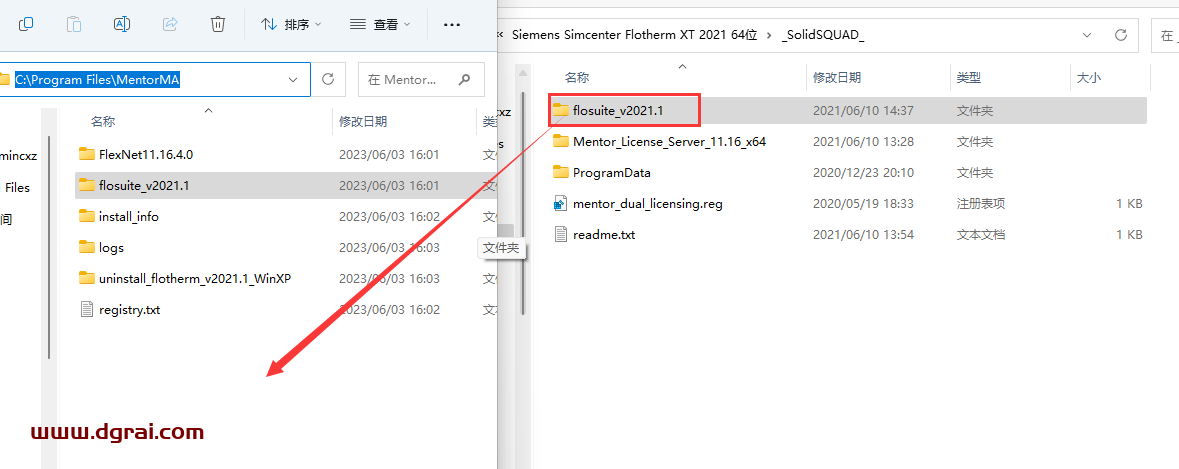1179x469 pixels.
Task: Click the 2020/12/23 20:10 date cell
Action: pyautogui.click(x=863, y=172)
